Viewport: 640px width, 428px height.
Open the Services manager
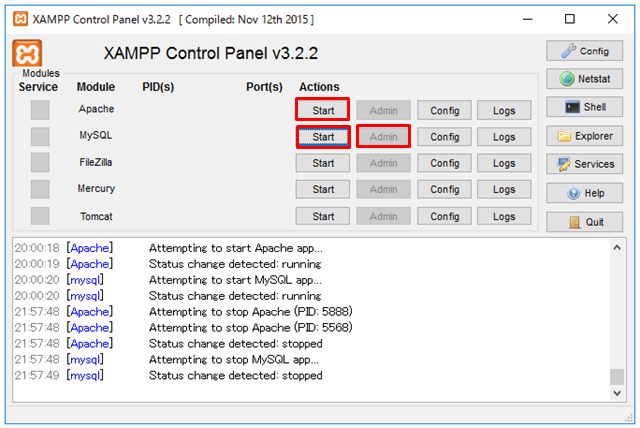coord(584,164)
